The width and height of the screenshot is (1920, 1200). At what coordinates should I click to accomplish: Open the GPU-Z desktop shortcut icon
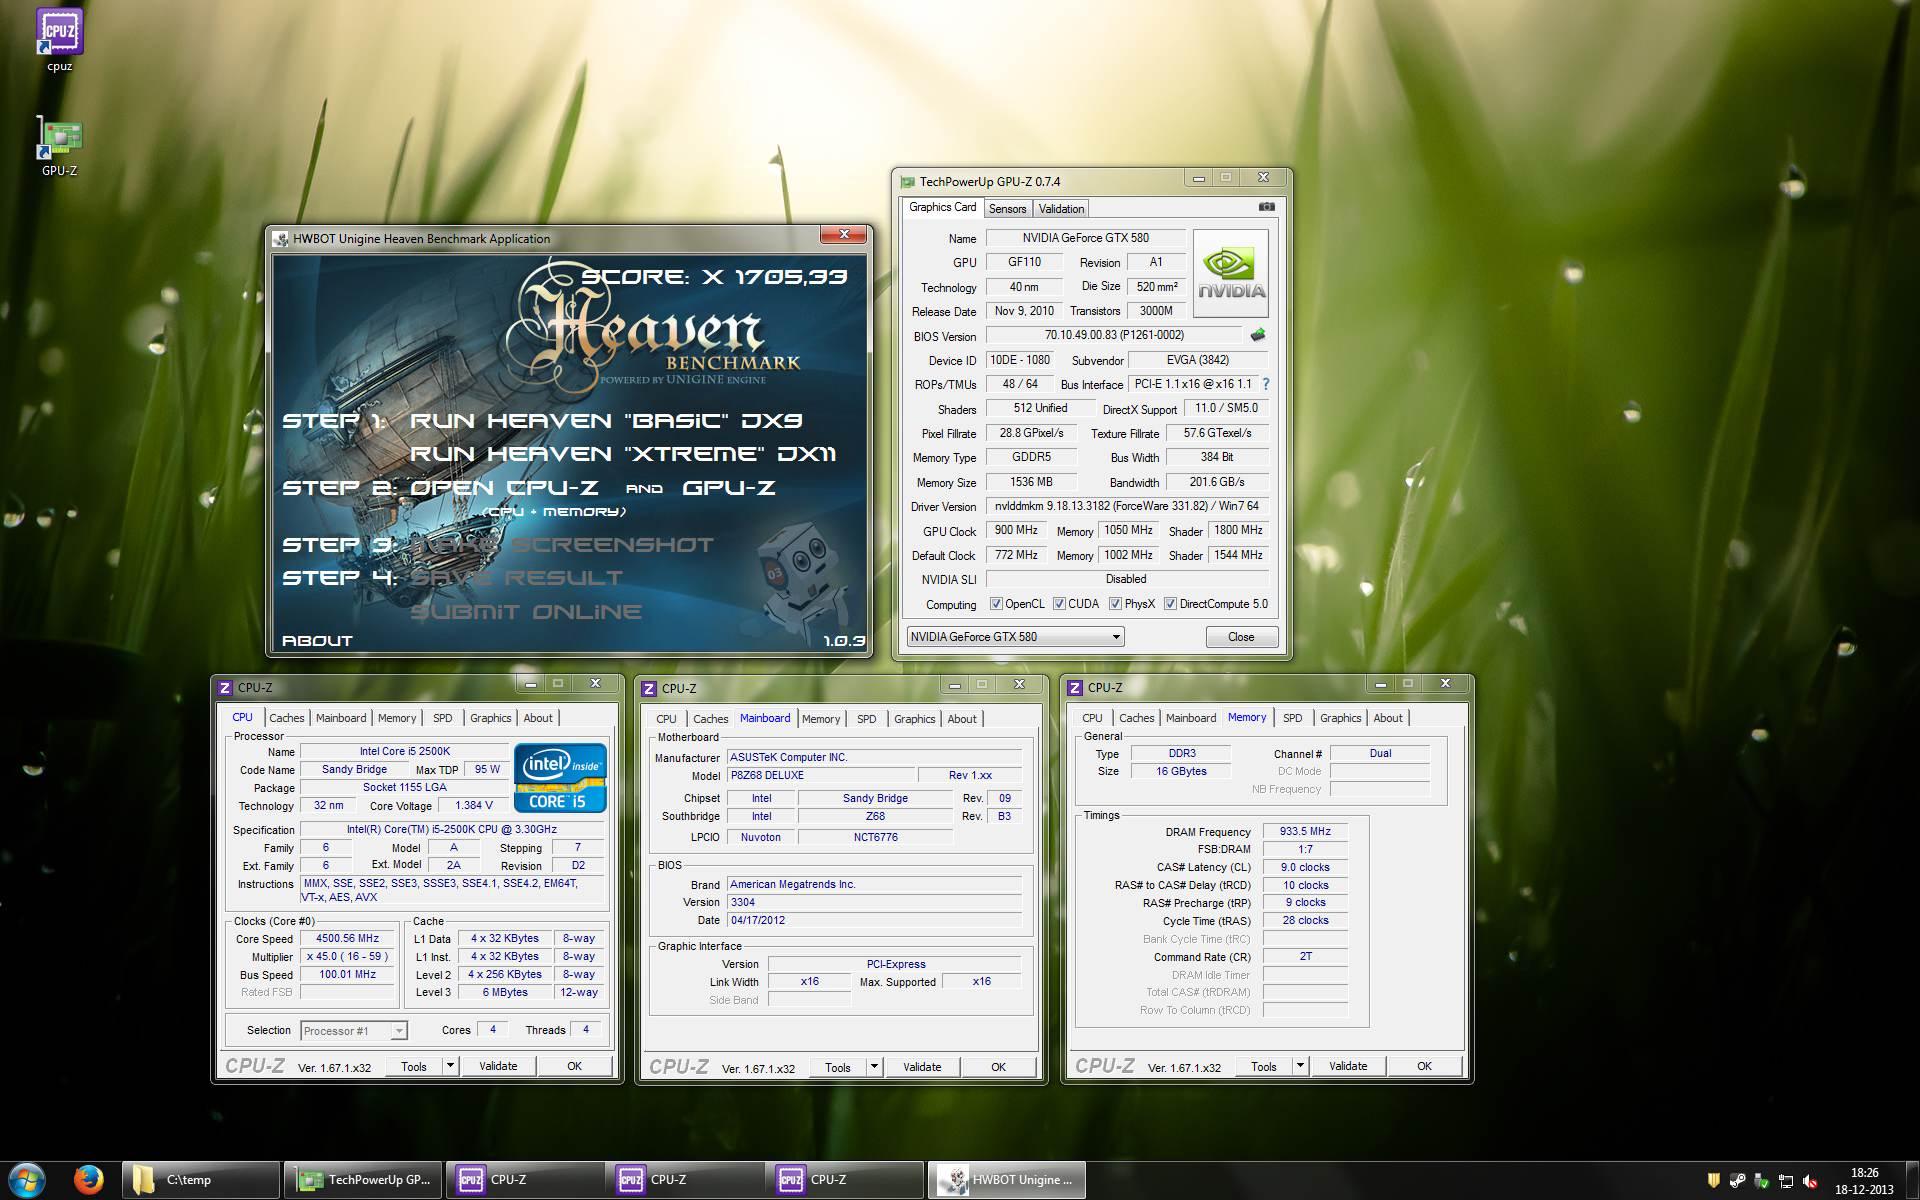(59, 138)
